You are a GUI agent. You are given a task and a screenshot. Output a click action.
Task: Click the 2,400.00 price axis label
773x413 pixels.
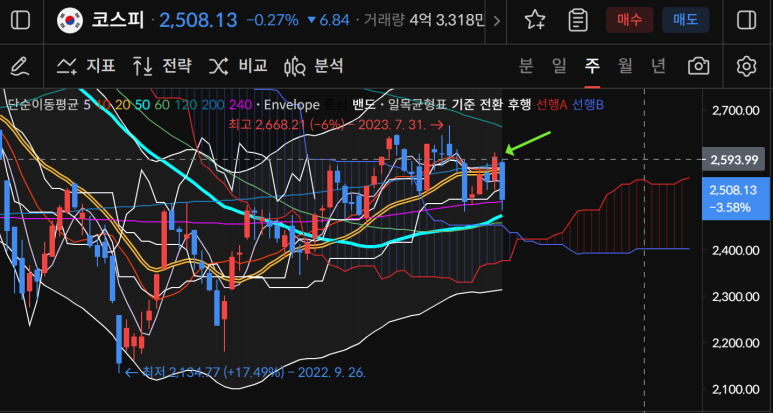pos(736,250)
